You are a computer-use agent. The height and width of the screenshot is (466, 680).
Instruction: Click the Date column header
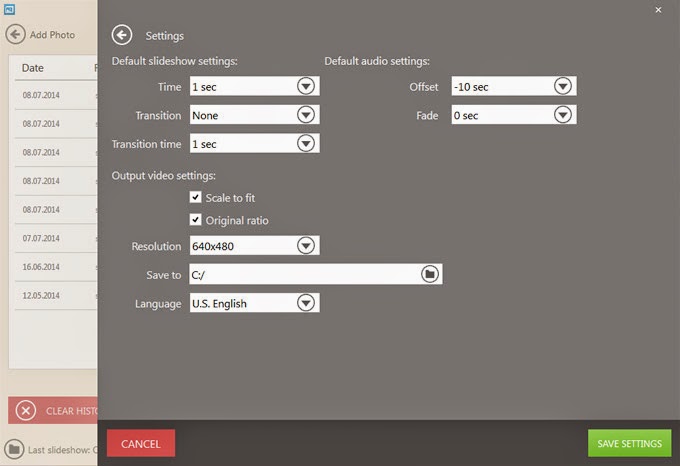click(x=33, y=68)
